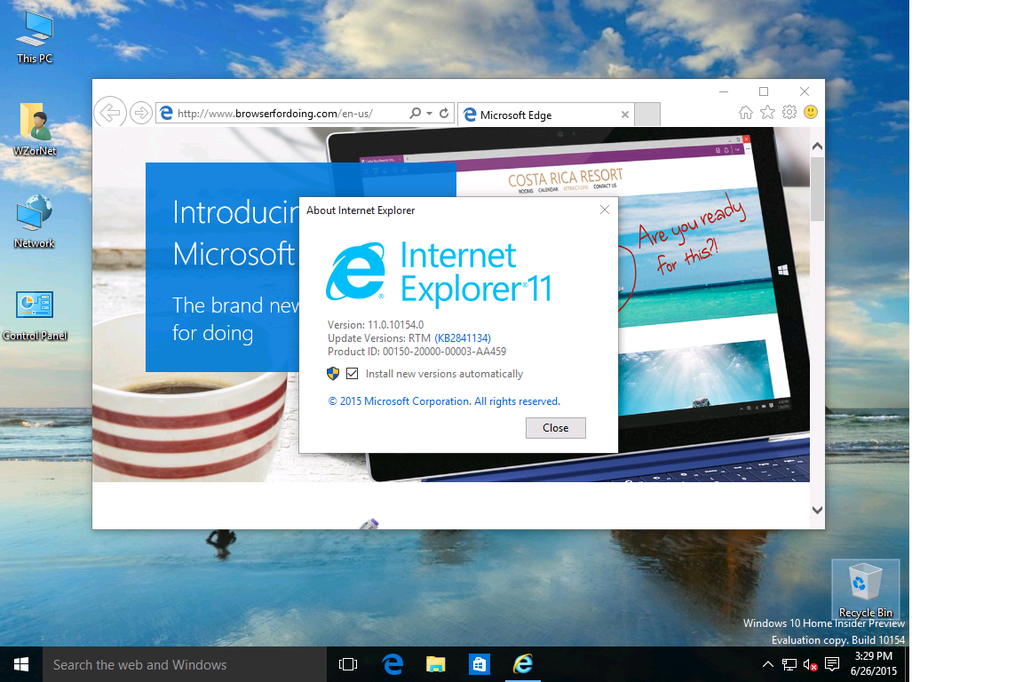Open the Action Center notifications icon
1023x682 pixels.
coord(832,664)
